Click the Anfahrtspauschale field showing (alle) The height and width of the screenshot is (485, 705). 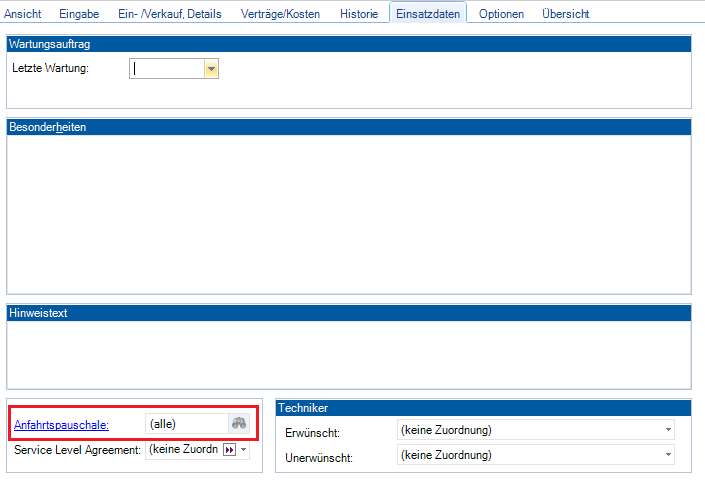click(x=185, y=424)
